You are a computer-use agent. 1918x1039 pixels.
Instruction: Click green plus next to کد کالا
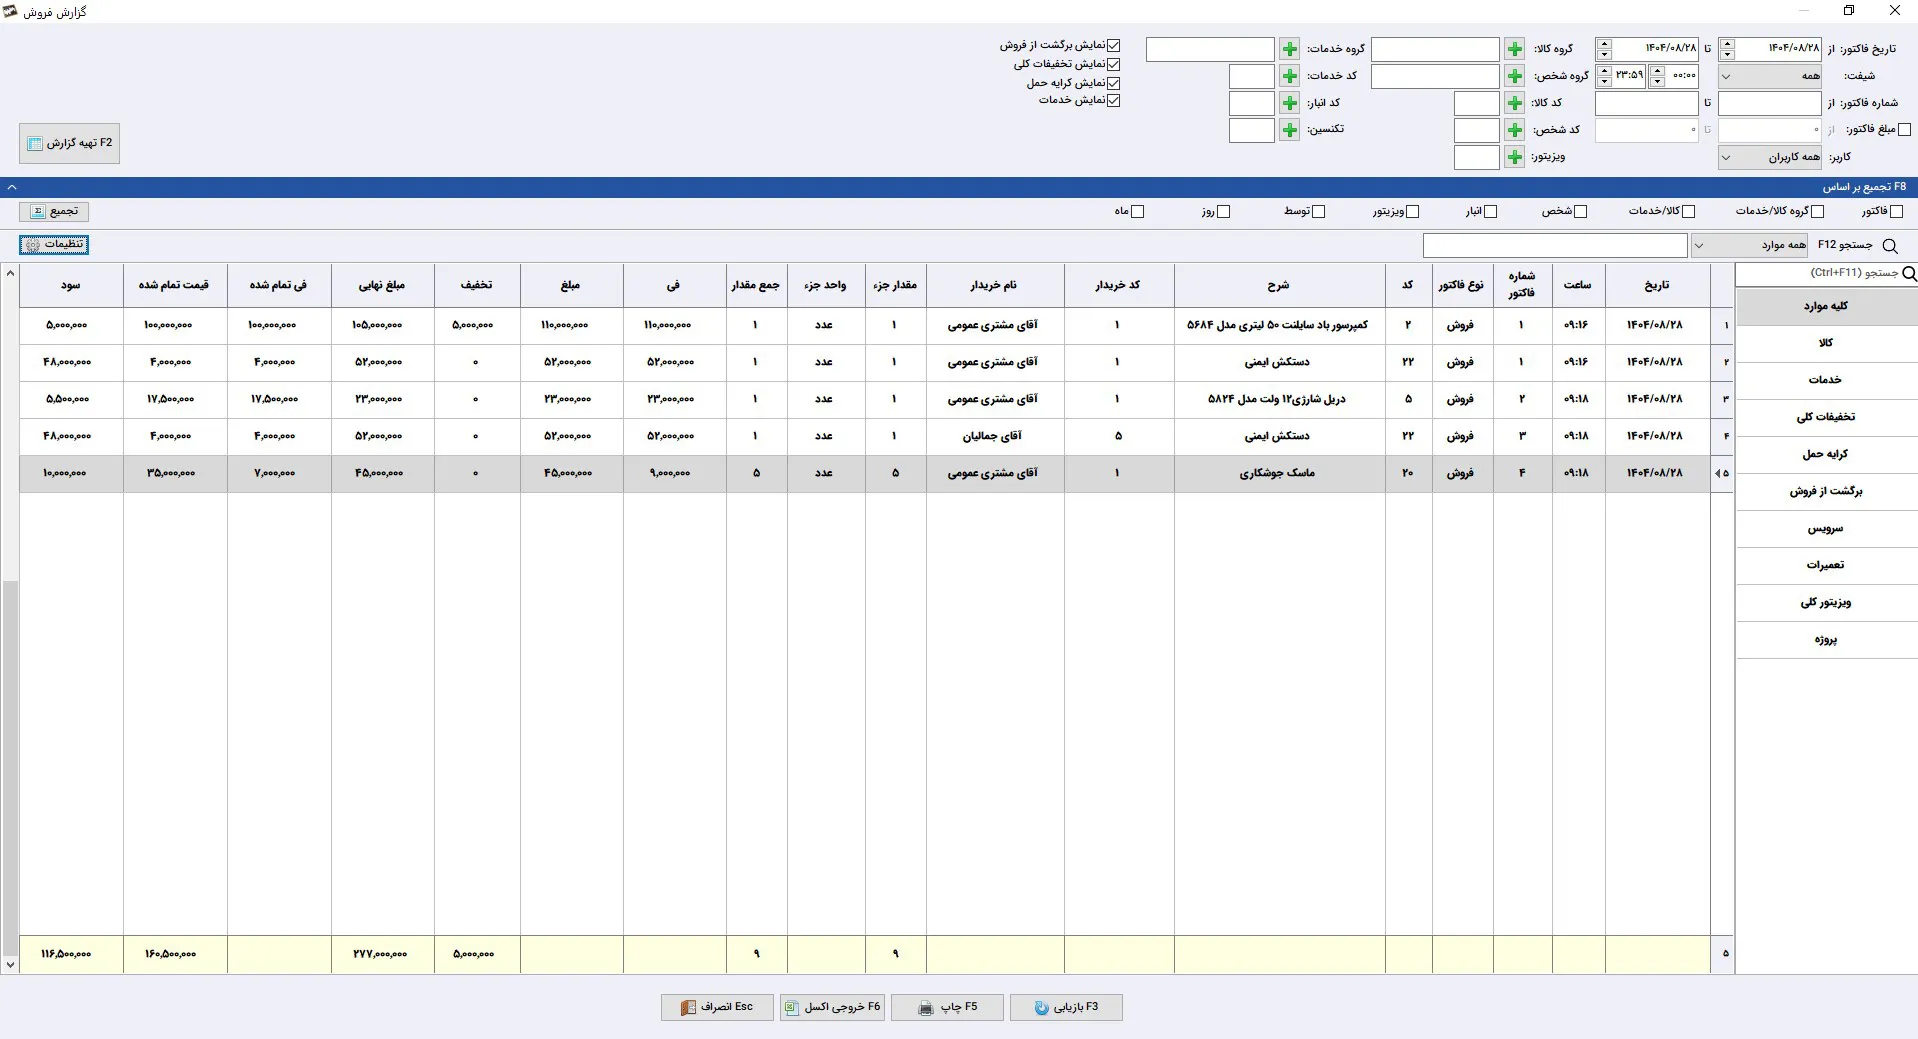(1514, 103)
